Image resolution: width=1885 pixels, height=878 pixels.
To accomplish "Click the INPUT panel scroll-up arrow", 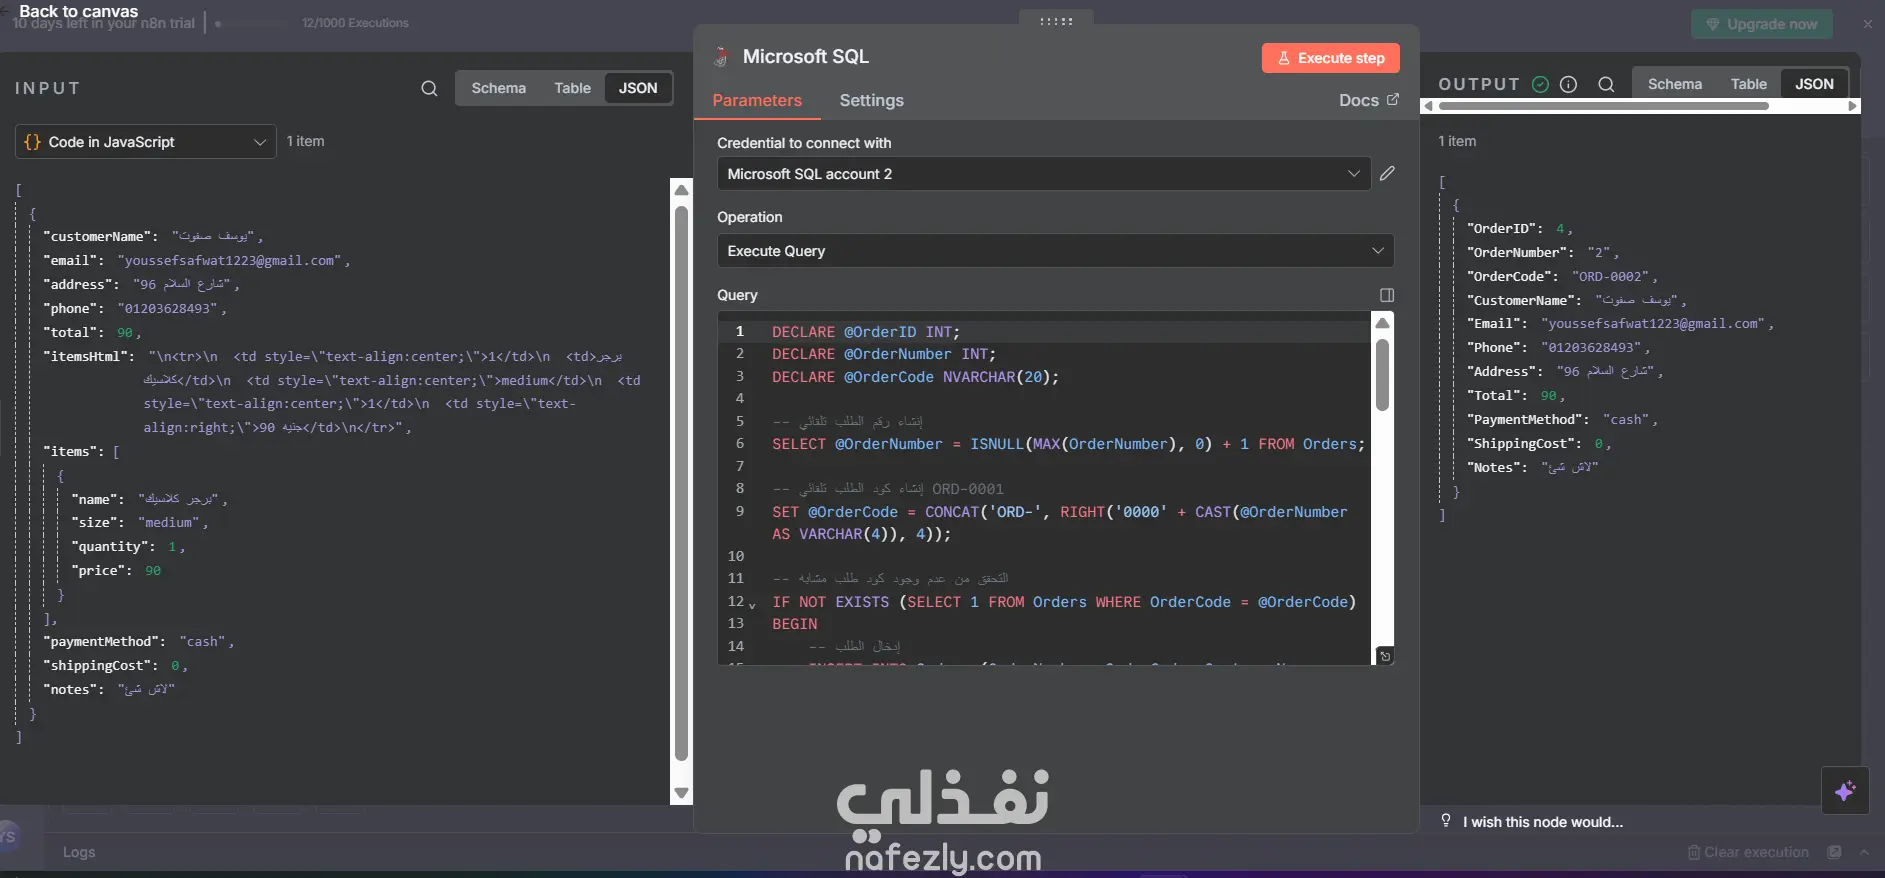I will pyautogui.click(x=681, y=190).
